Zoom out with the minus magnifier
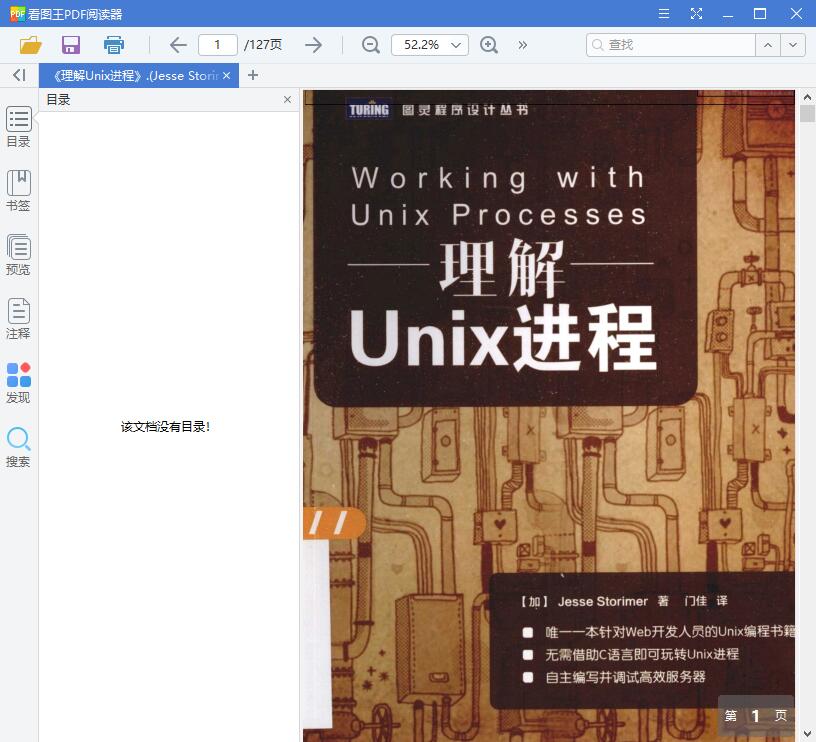The height and width of the screenshot is (742, 816). click(371, 45)
